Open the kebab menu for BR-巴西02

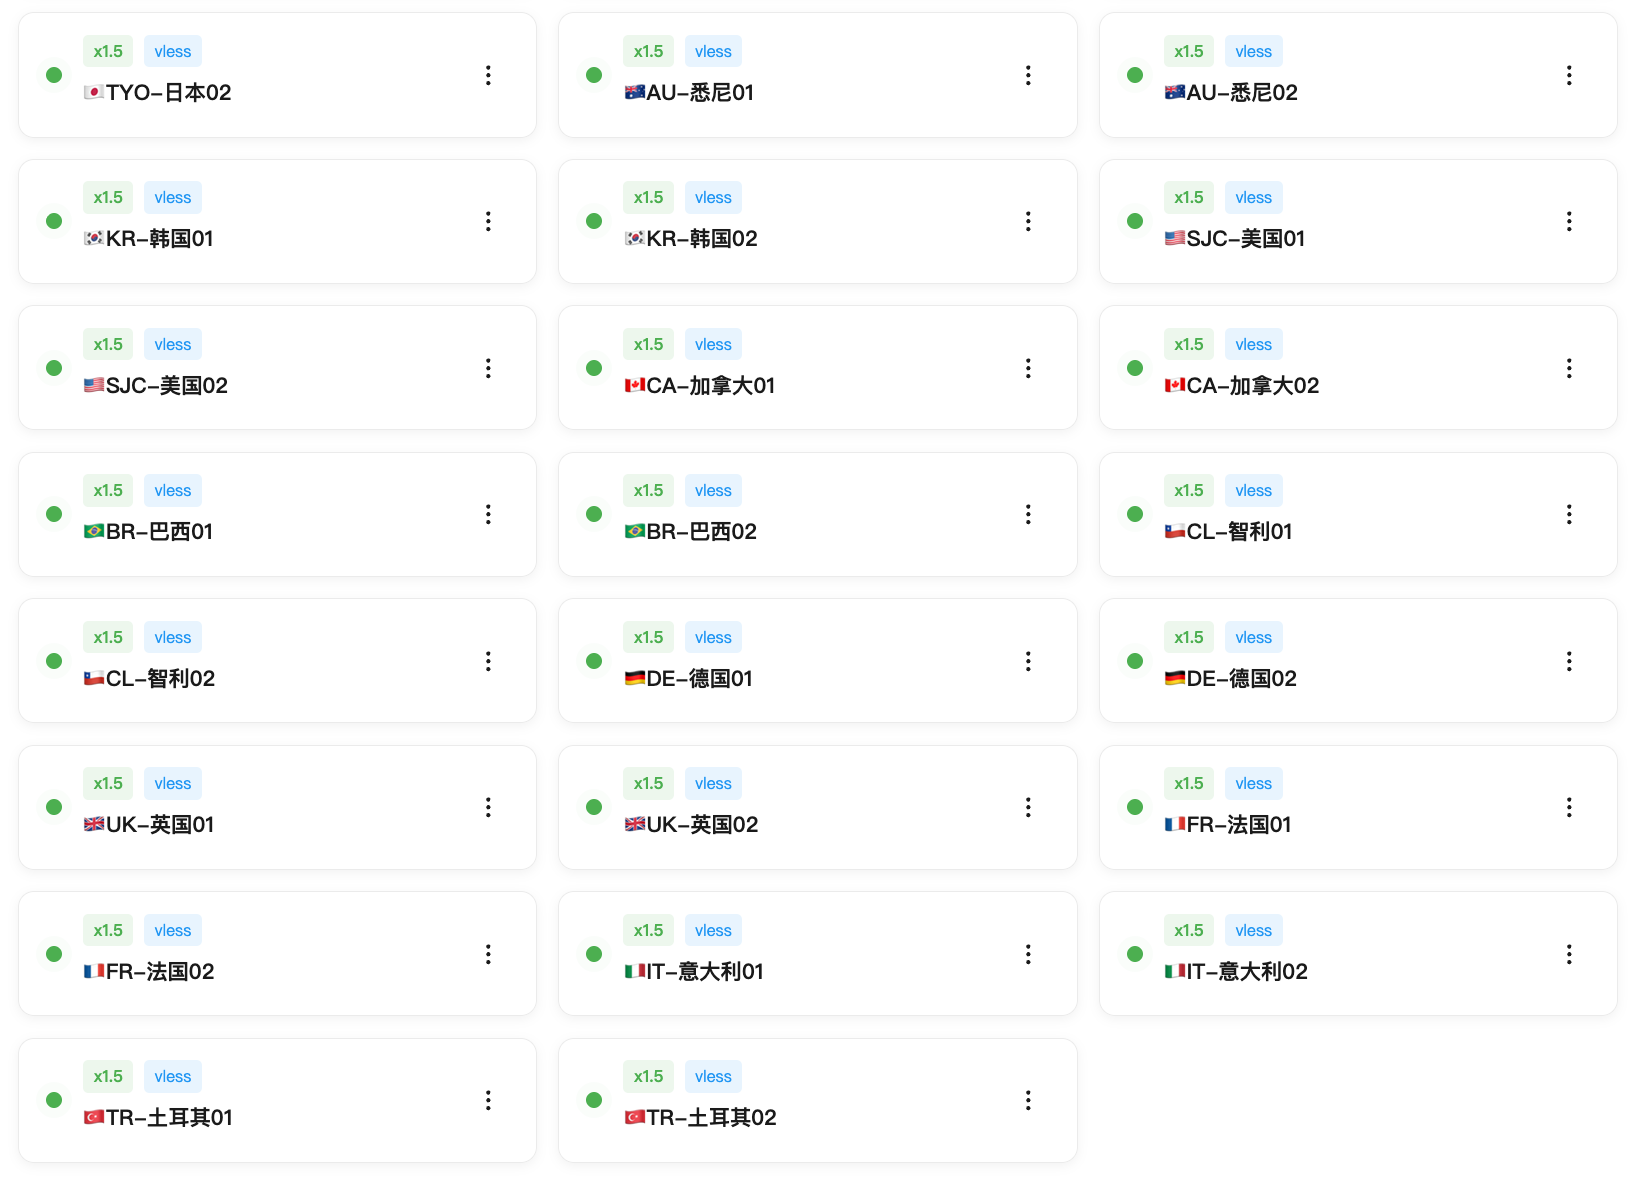tap(1028, 514)
